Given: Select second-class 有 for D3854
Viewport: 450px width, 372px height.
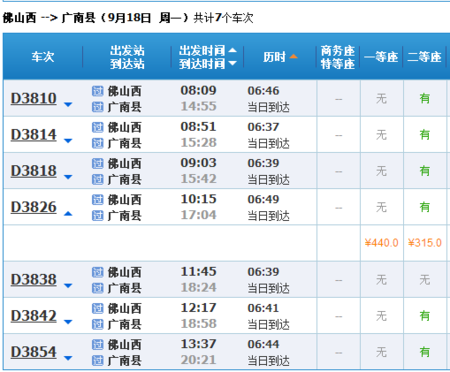Looking at the screenshot, I should point(425,352).
